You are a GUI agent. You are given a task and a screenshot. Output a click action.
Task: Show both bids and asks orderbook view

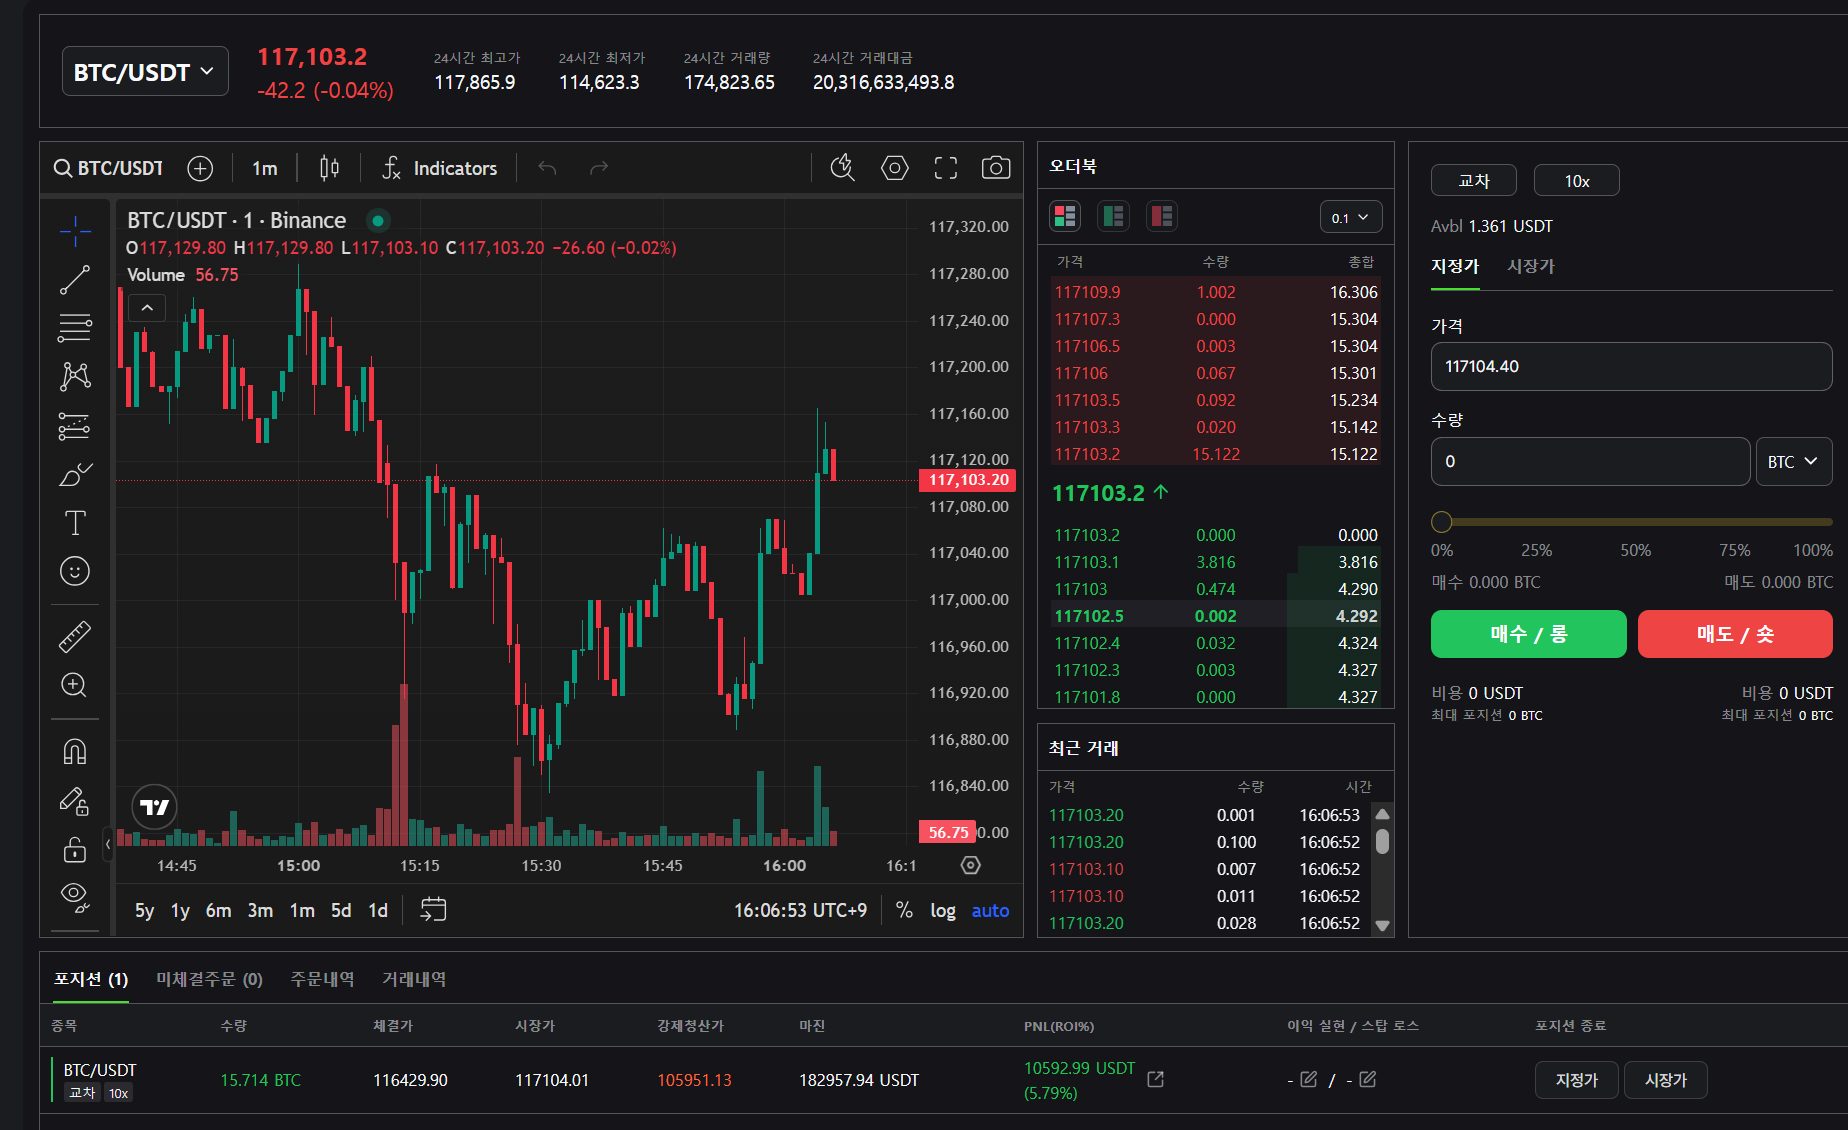[x=1065, y=216]
